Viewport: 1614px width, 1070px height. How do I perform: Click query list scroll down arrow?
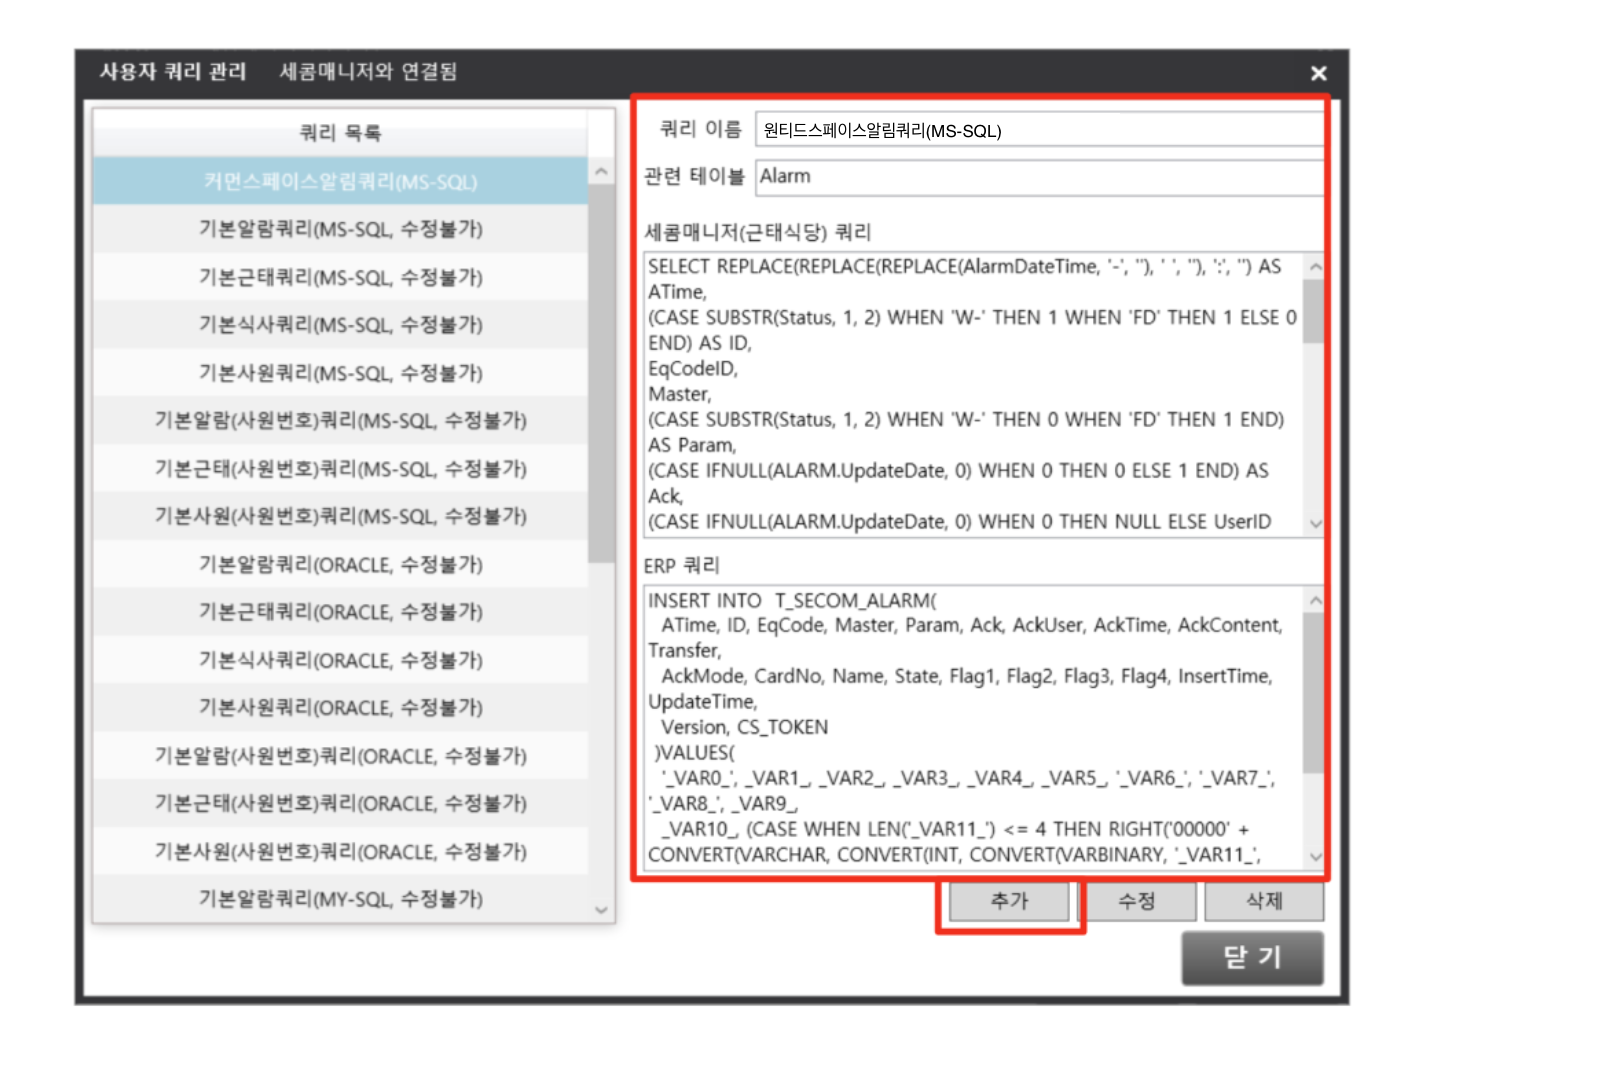601,910
